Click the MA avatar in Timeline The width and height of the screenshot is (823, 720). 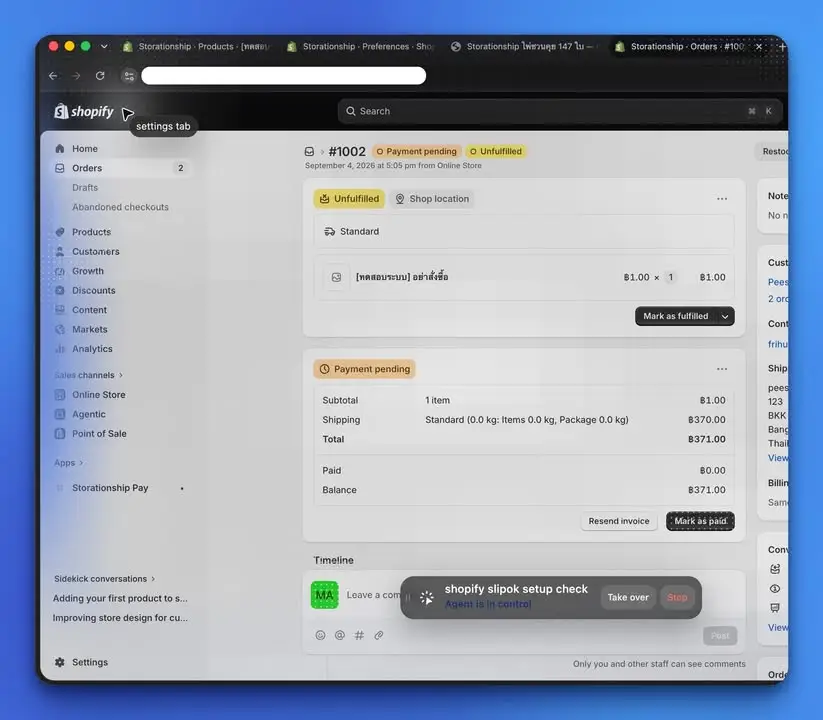[324, 595]
